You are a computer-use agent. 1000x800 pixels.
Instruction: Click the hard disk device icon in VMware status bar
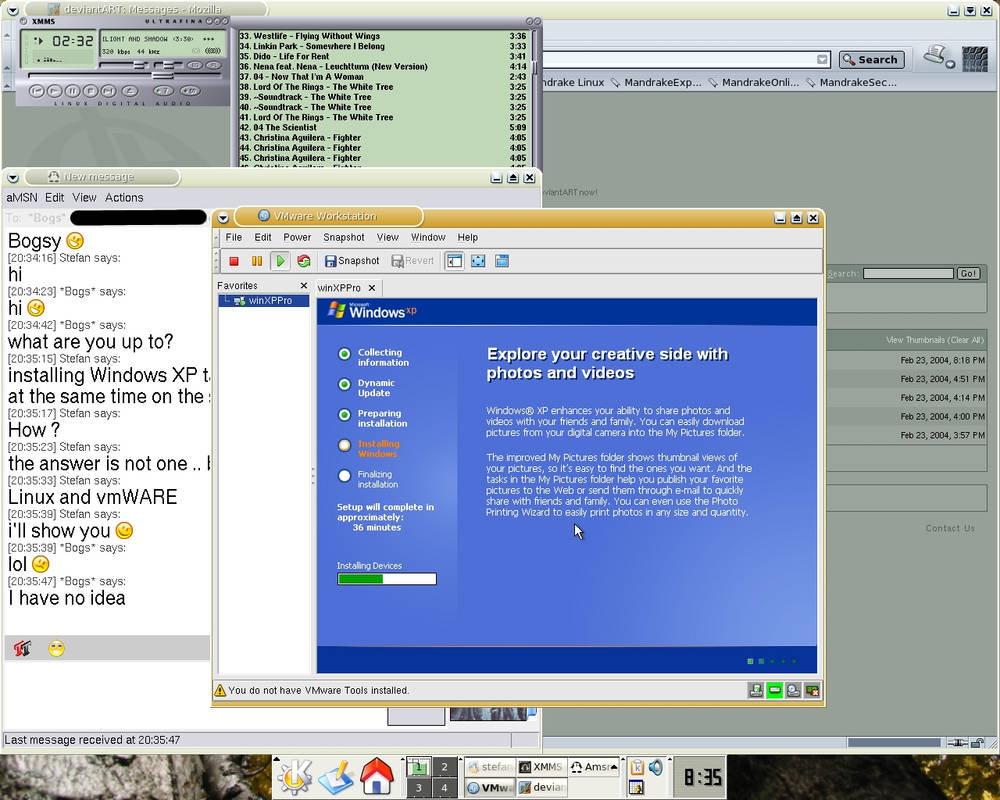(x=756, y=690)
